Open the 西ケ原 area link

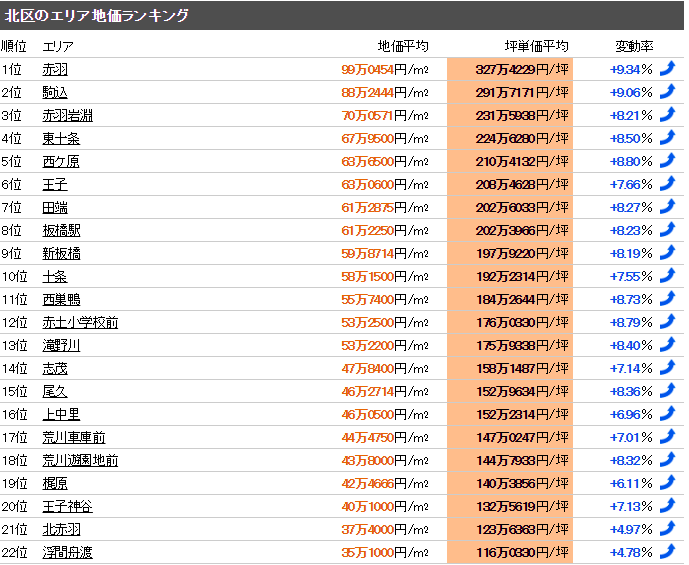[61, 162]
